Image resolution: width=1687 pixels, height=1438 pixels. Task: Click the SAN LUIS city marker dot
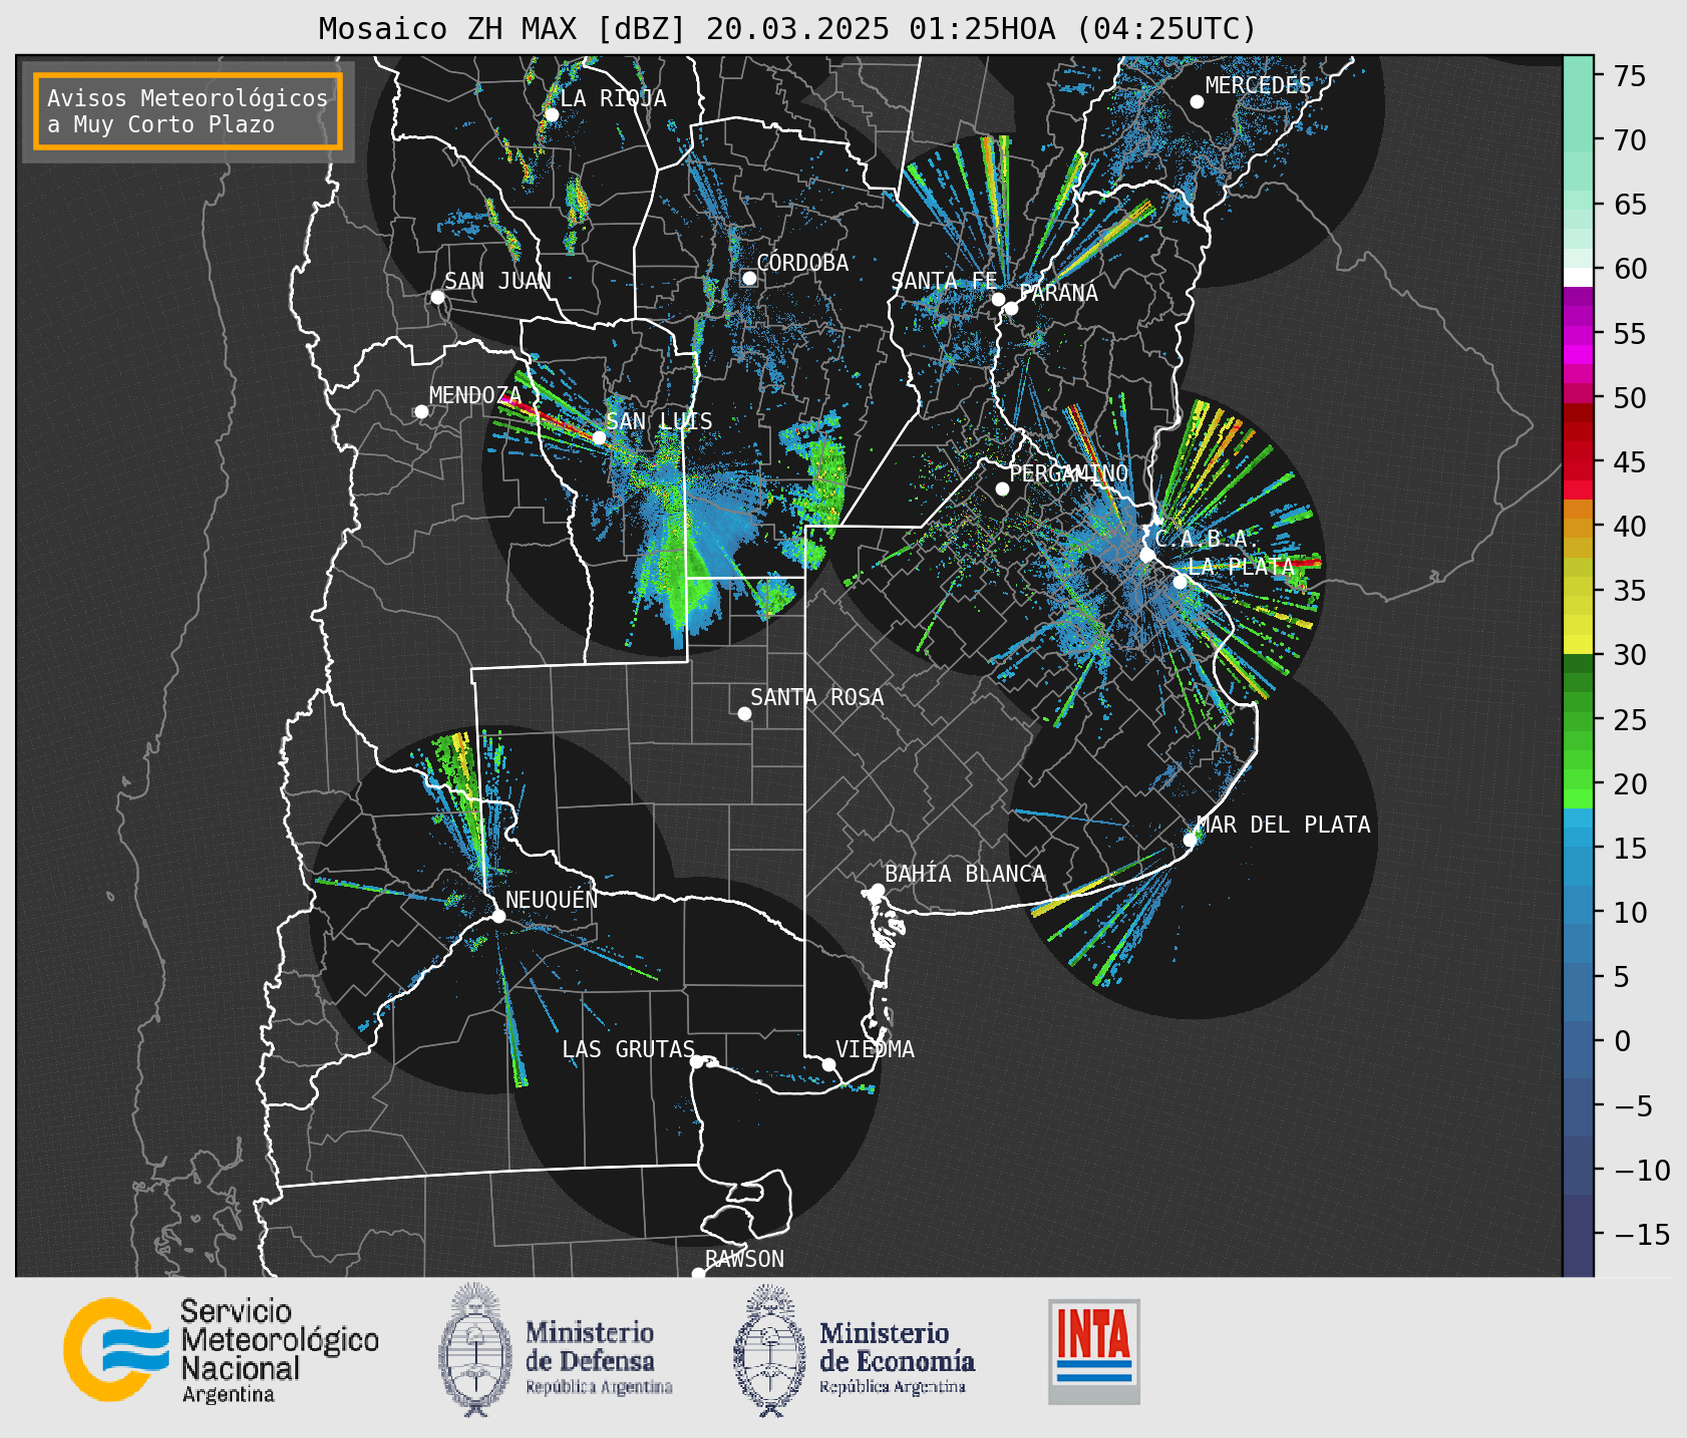(599, 437)
